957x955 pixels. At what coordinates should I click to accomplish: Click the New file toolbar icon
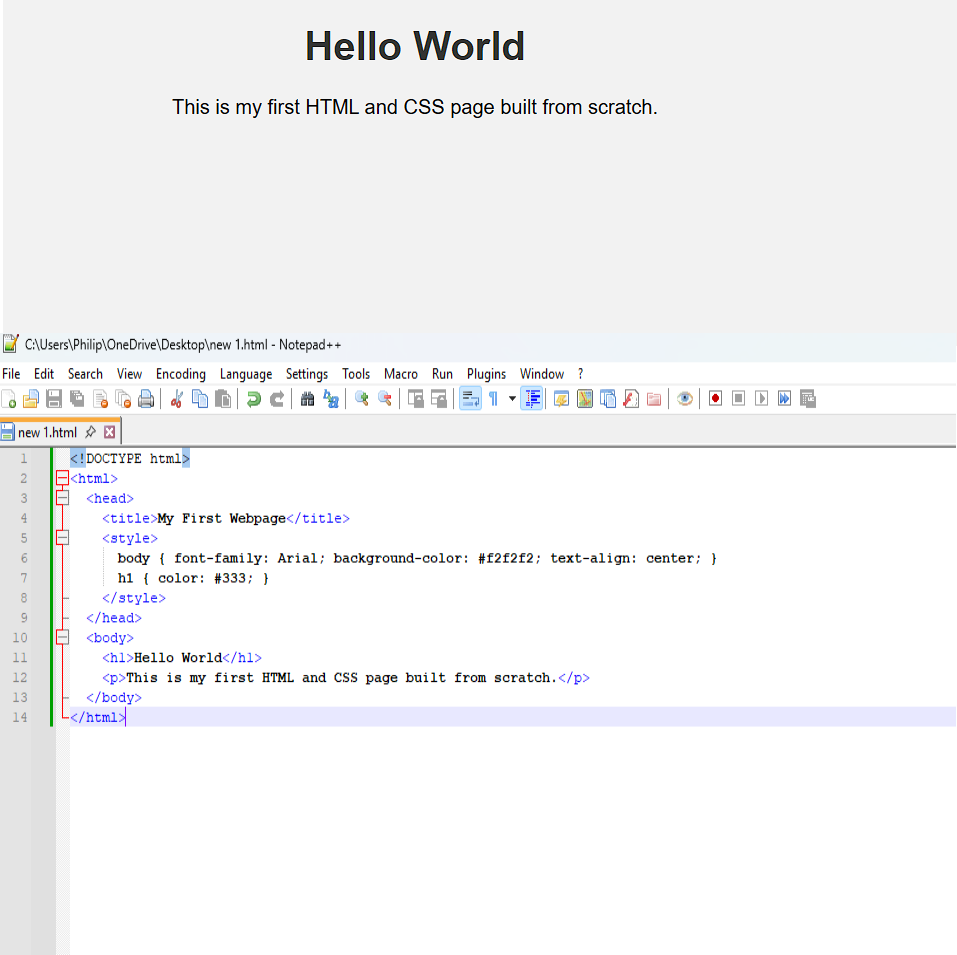pyautogui.click(x=8, y=399)
